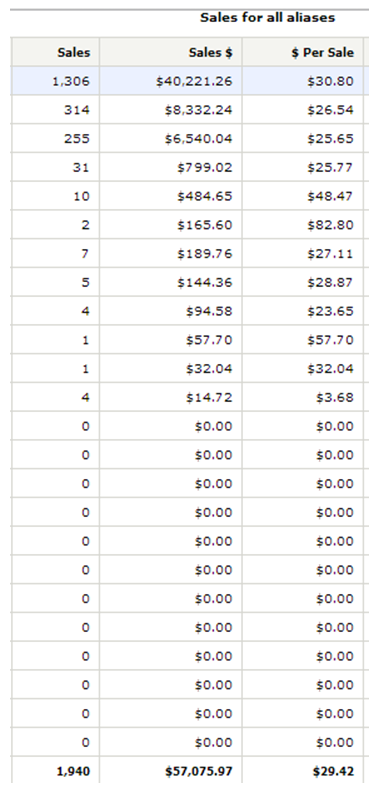The image size is (373, 790).
Task: Select the $484.65 sales amount
Action: pos(205,196)
